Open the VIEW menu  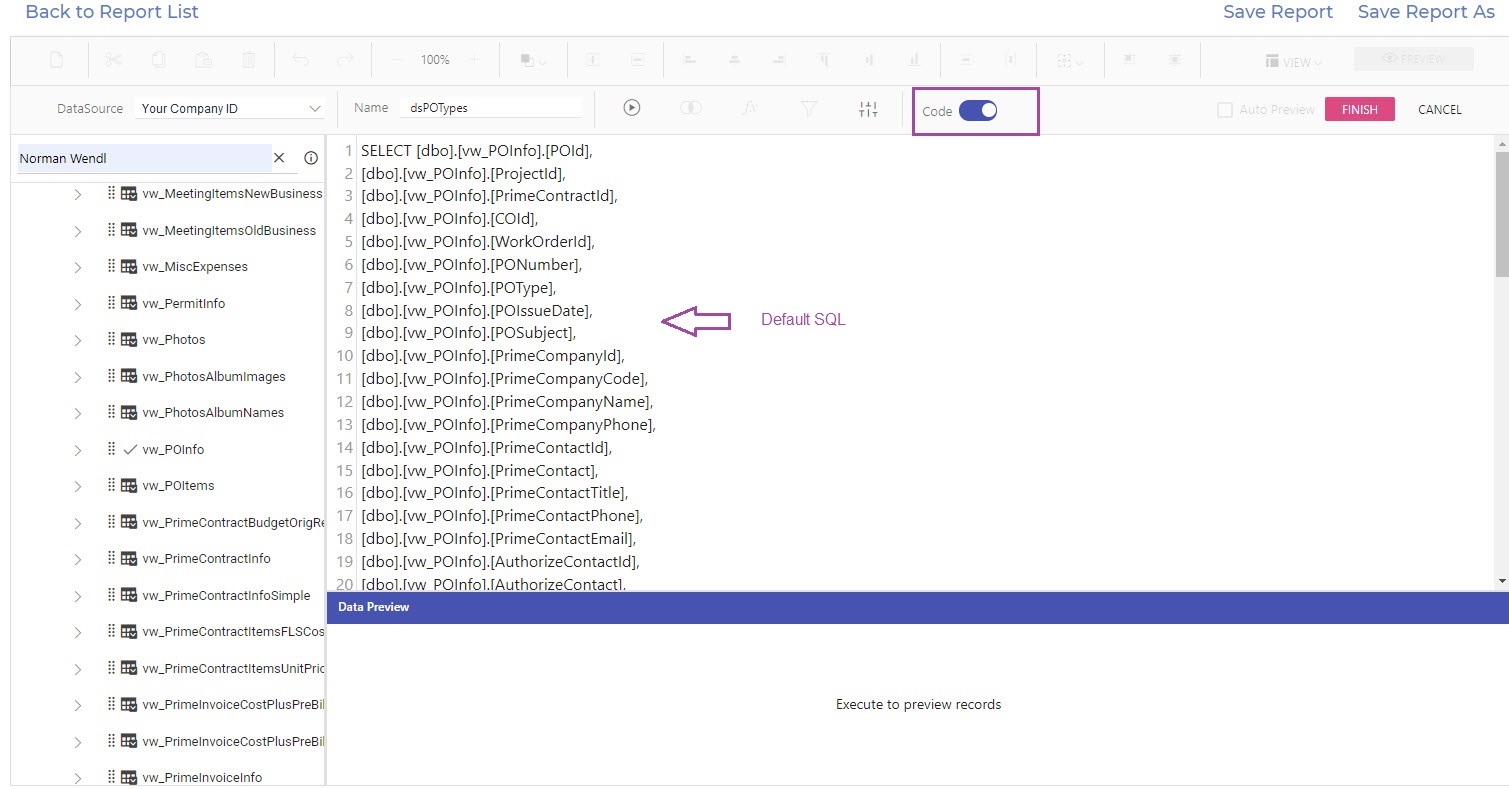coord(1294,62)
